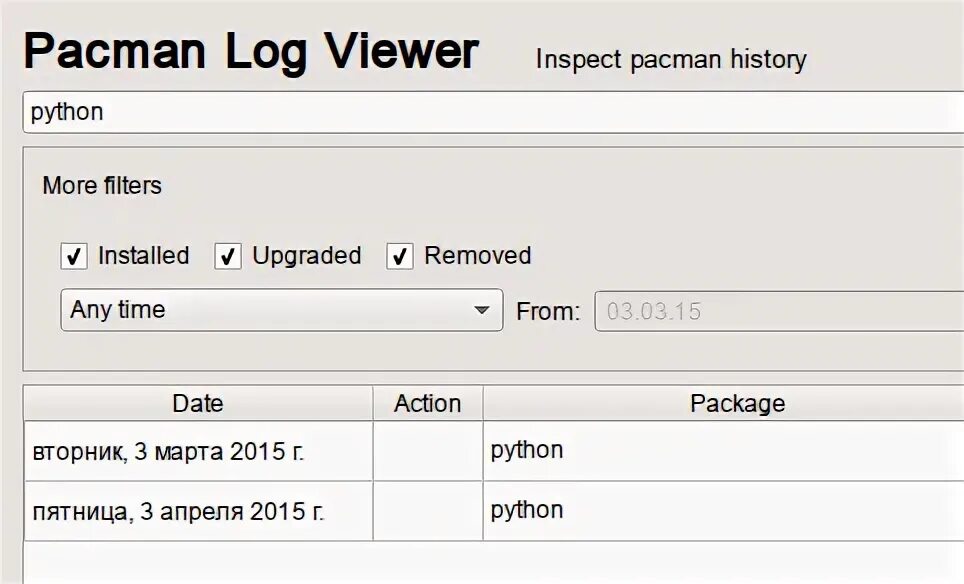
Task: Sort by the Date column header
Action: point(198,404)
